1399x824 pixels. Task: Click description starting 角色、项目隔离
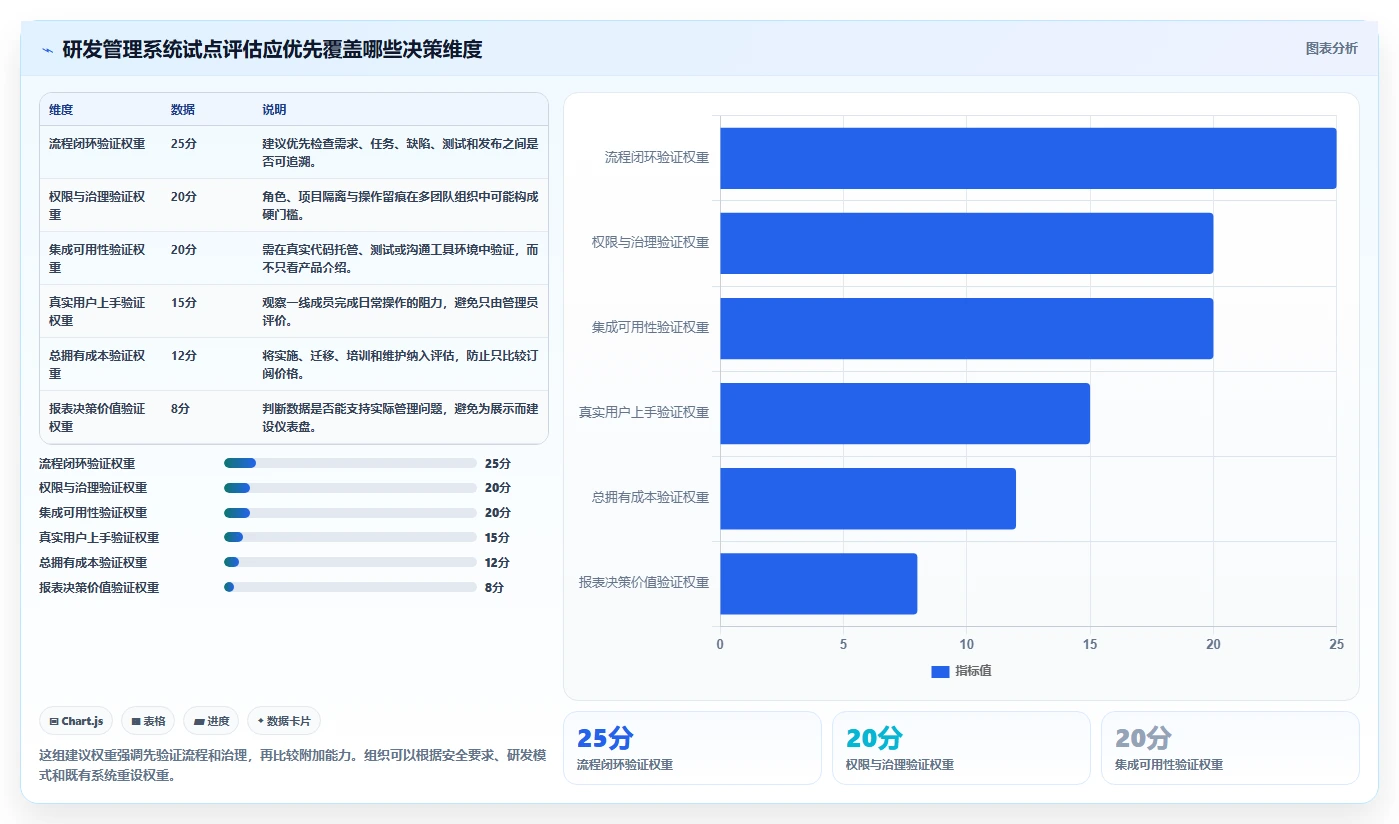tap(400, 205)
